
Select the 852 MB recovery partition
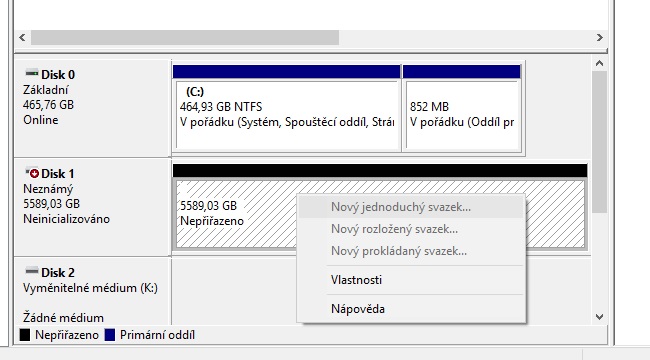tap(462, 109)
